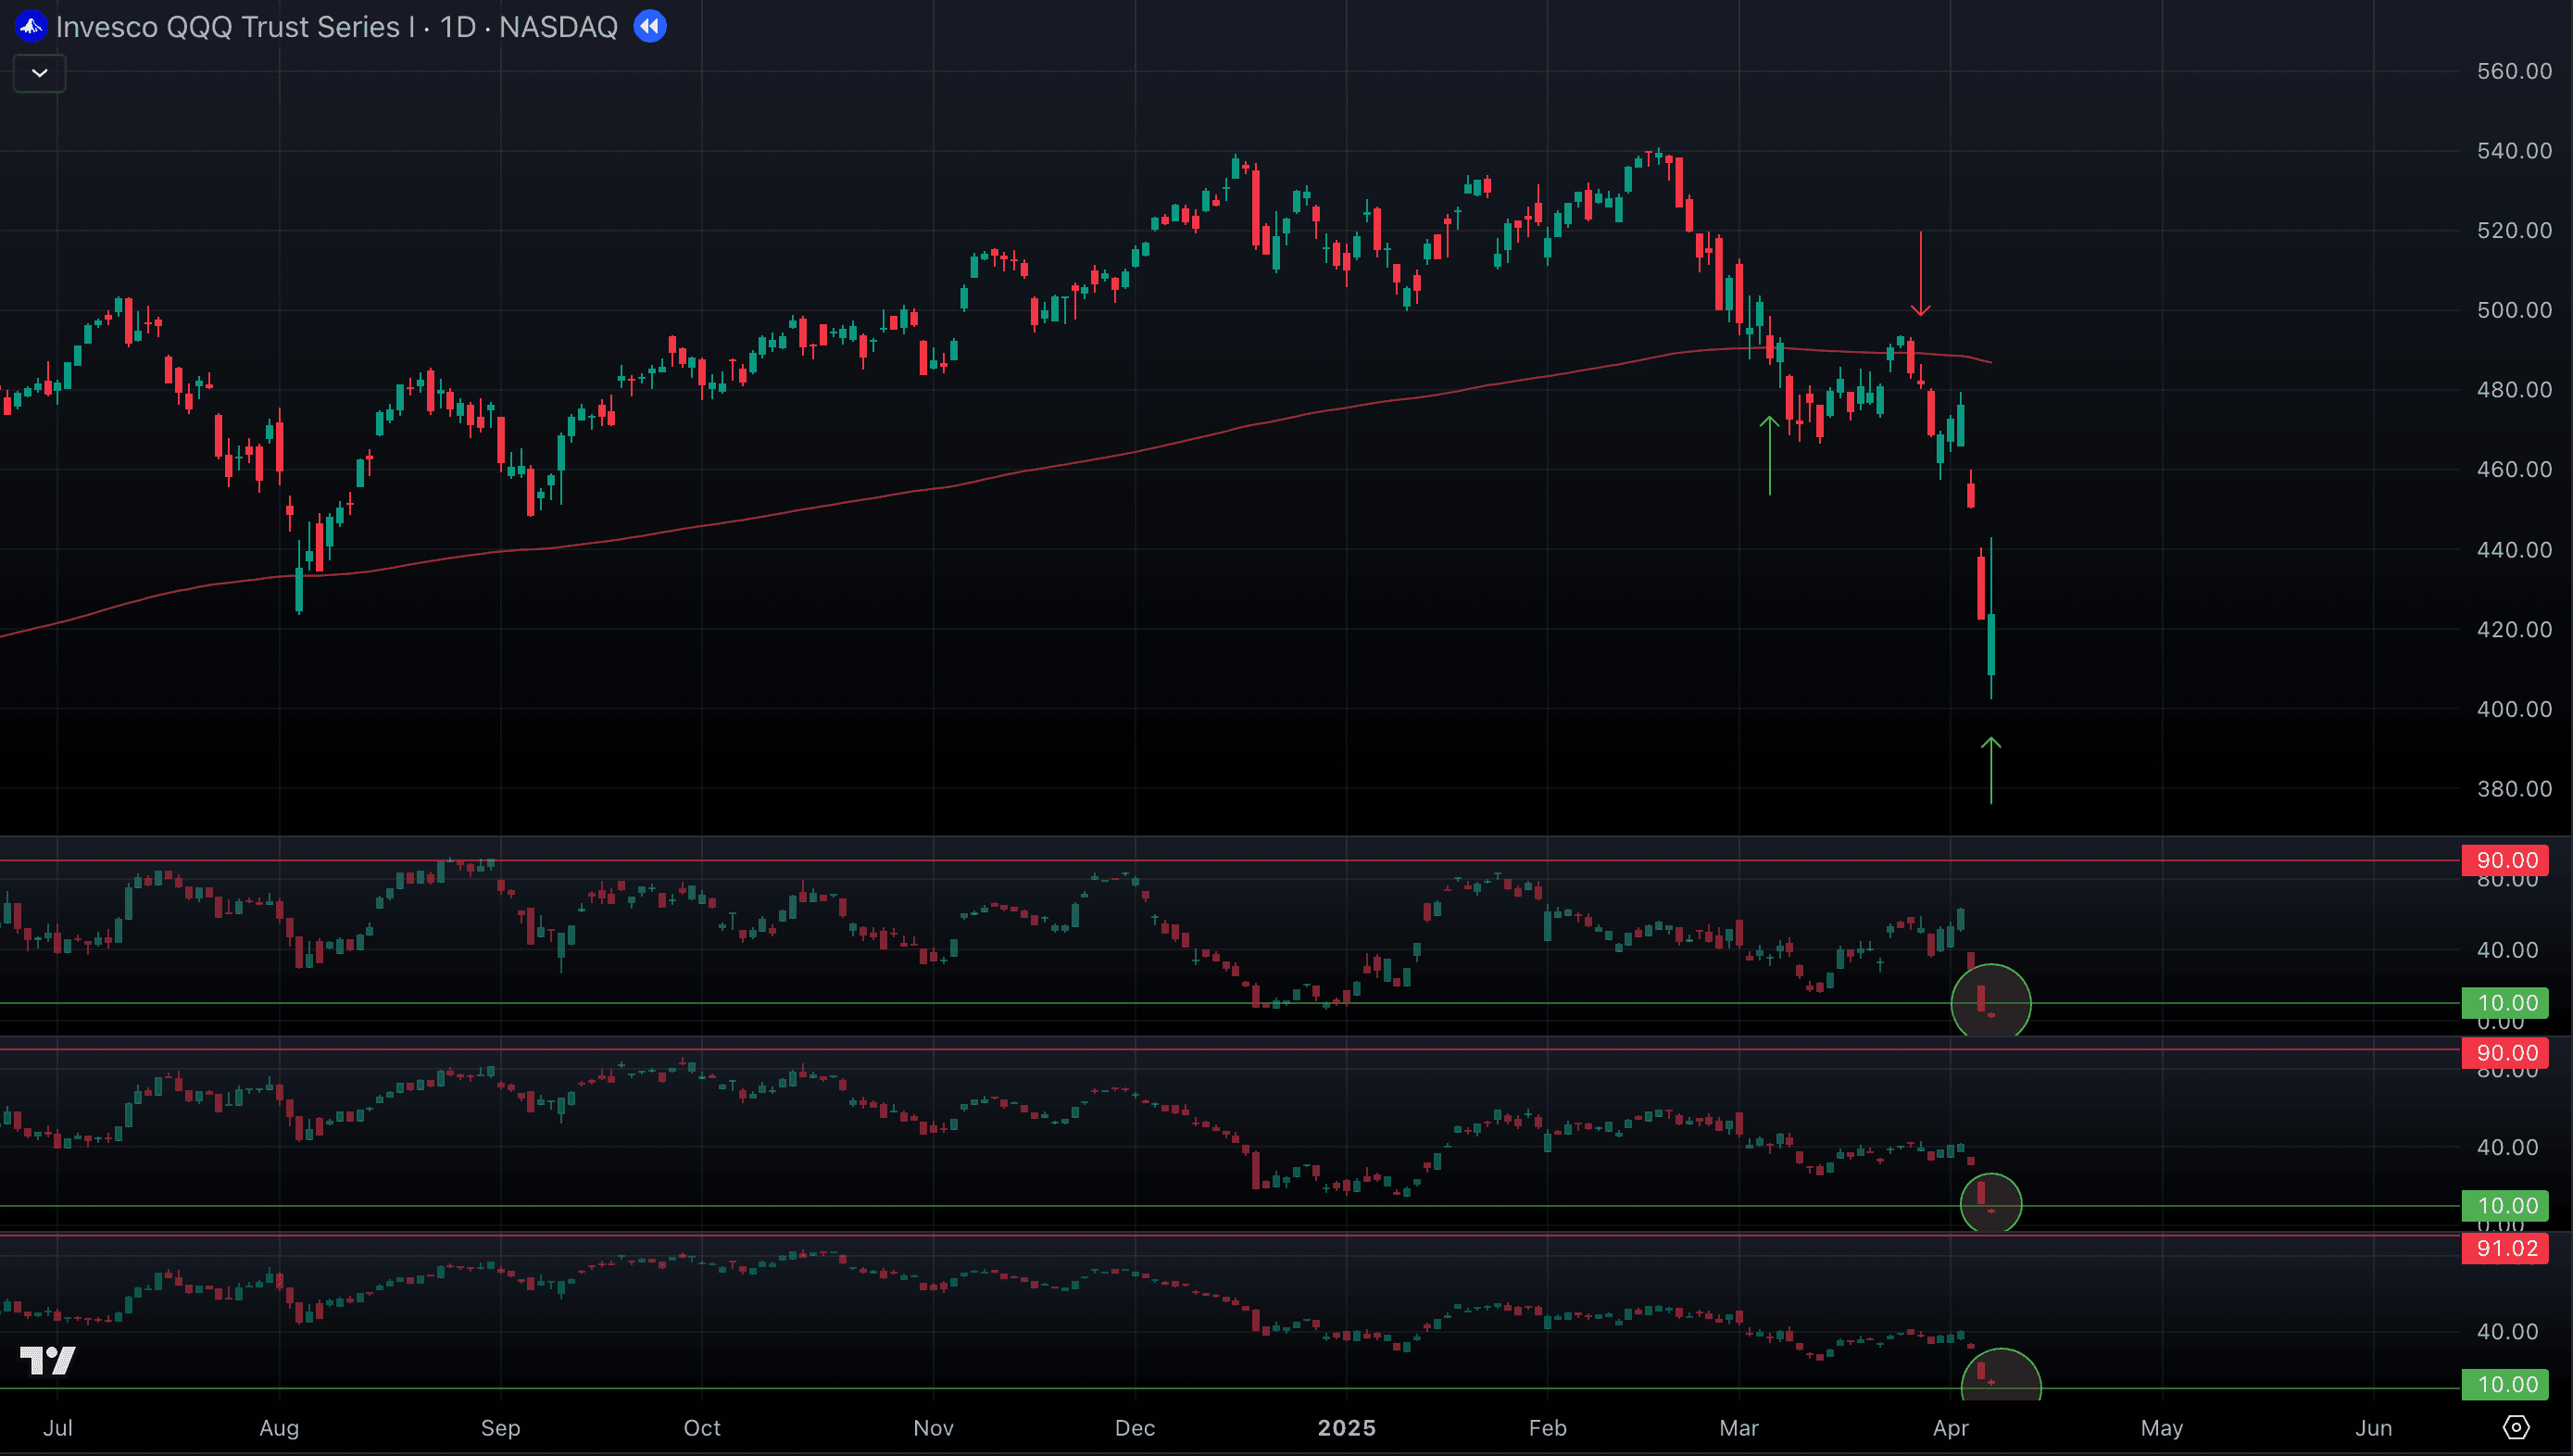Open the chart settings gear icon
Image resolution: width=2573 pixels, height=1456 pixels.
point(2516,1427)
